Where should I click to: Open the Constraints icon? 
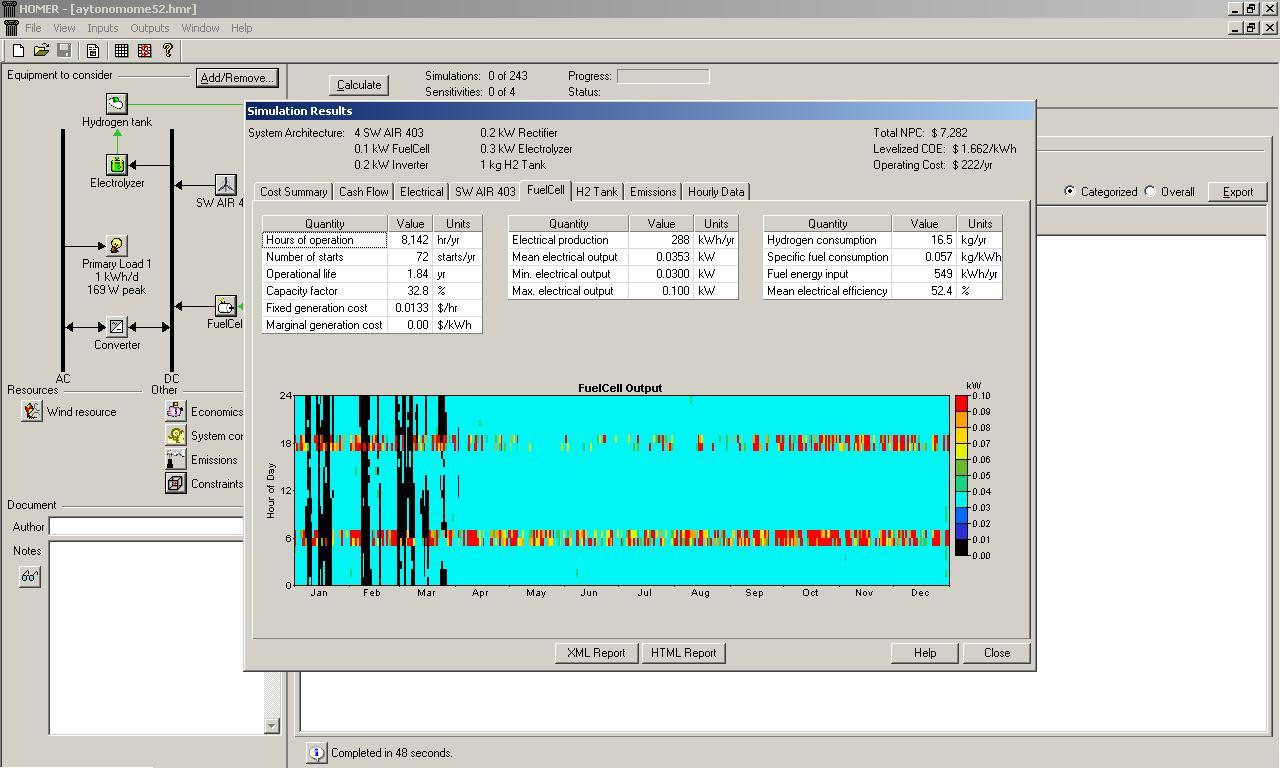pos(176,483)
